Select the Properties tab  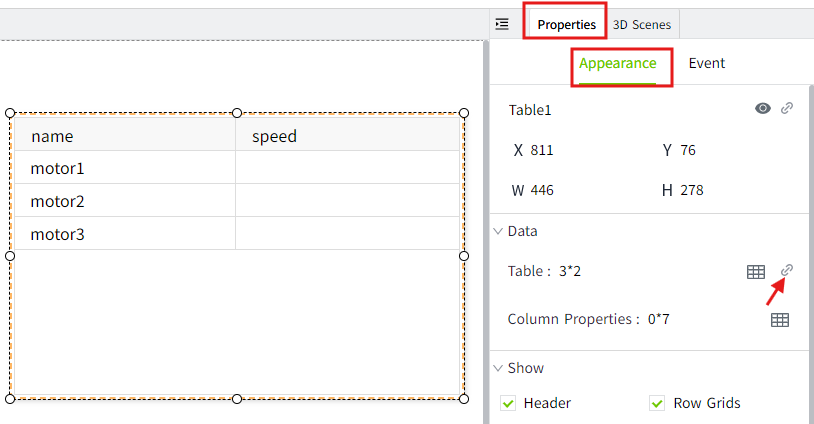point(566,24)
